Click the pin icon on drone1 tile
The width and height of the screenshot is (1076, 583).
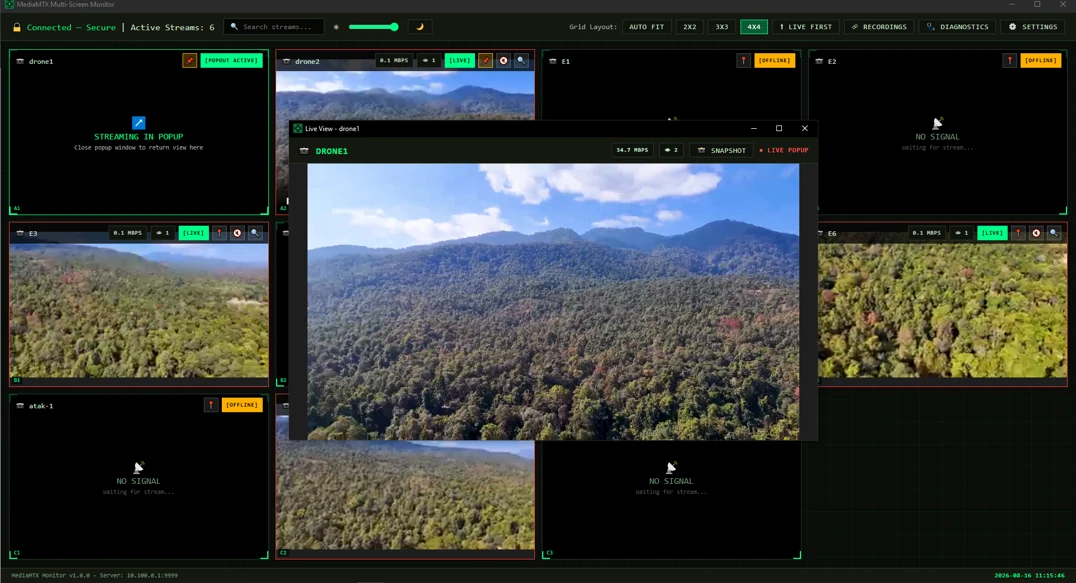189,60
